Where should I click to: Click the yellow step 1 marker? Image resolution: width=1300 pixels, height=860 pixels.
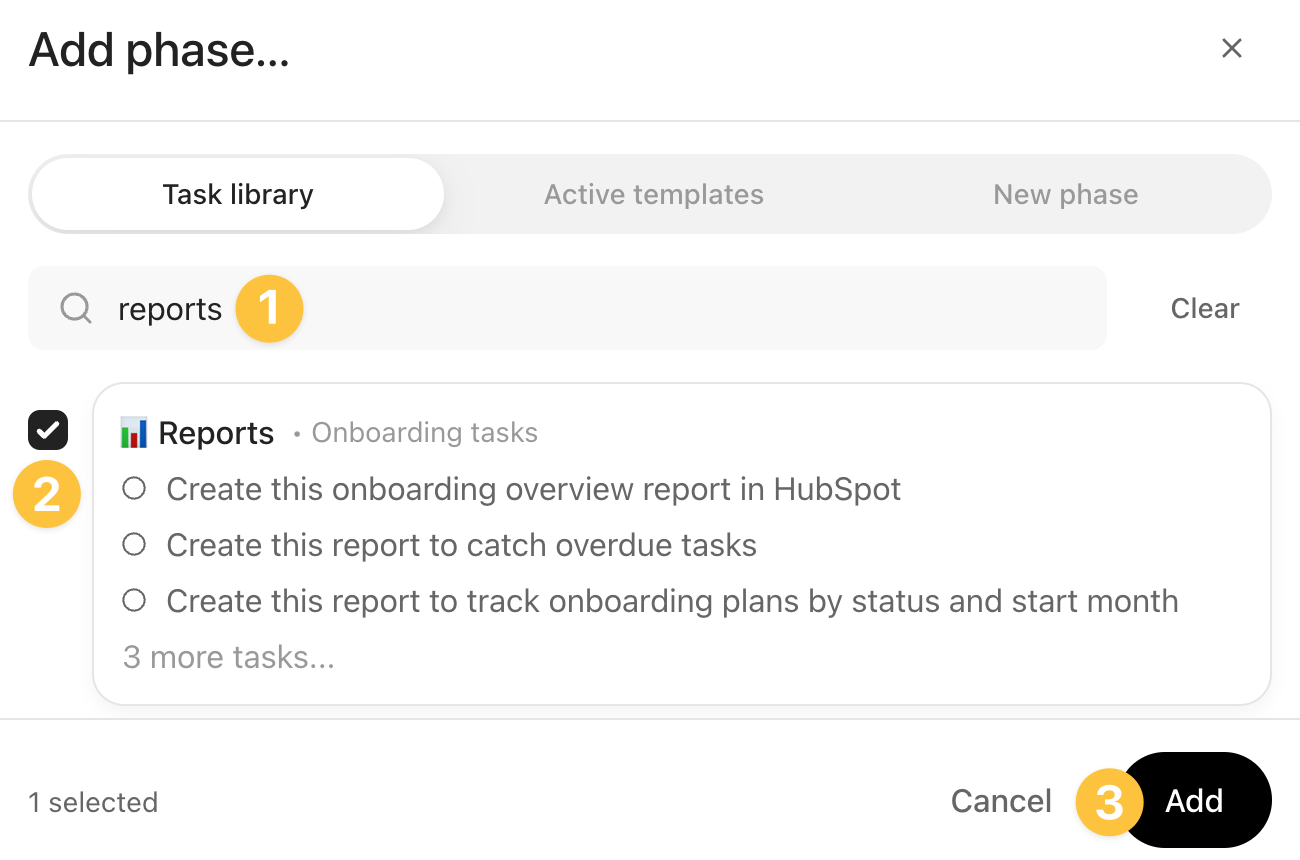point(269,308)
